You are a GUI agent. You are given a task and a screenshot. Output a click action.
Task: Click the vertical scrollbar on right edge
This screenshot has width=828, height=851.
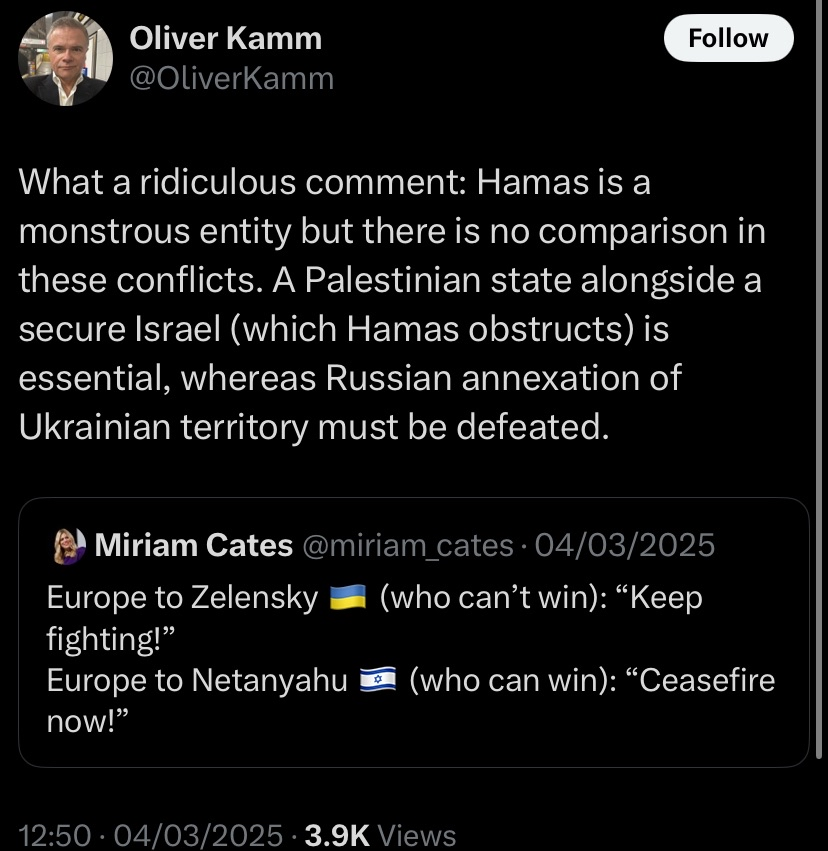click(819, 380)
